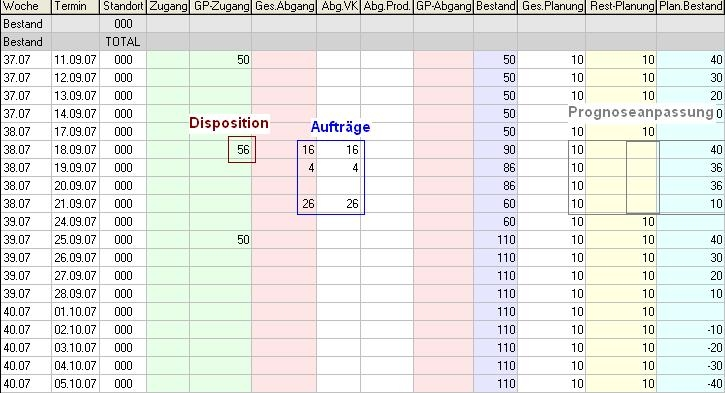Select the Prognoseanpassung label

pyautogui.click(x=640, y=112)
